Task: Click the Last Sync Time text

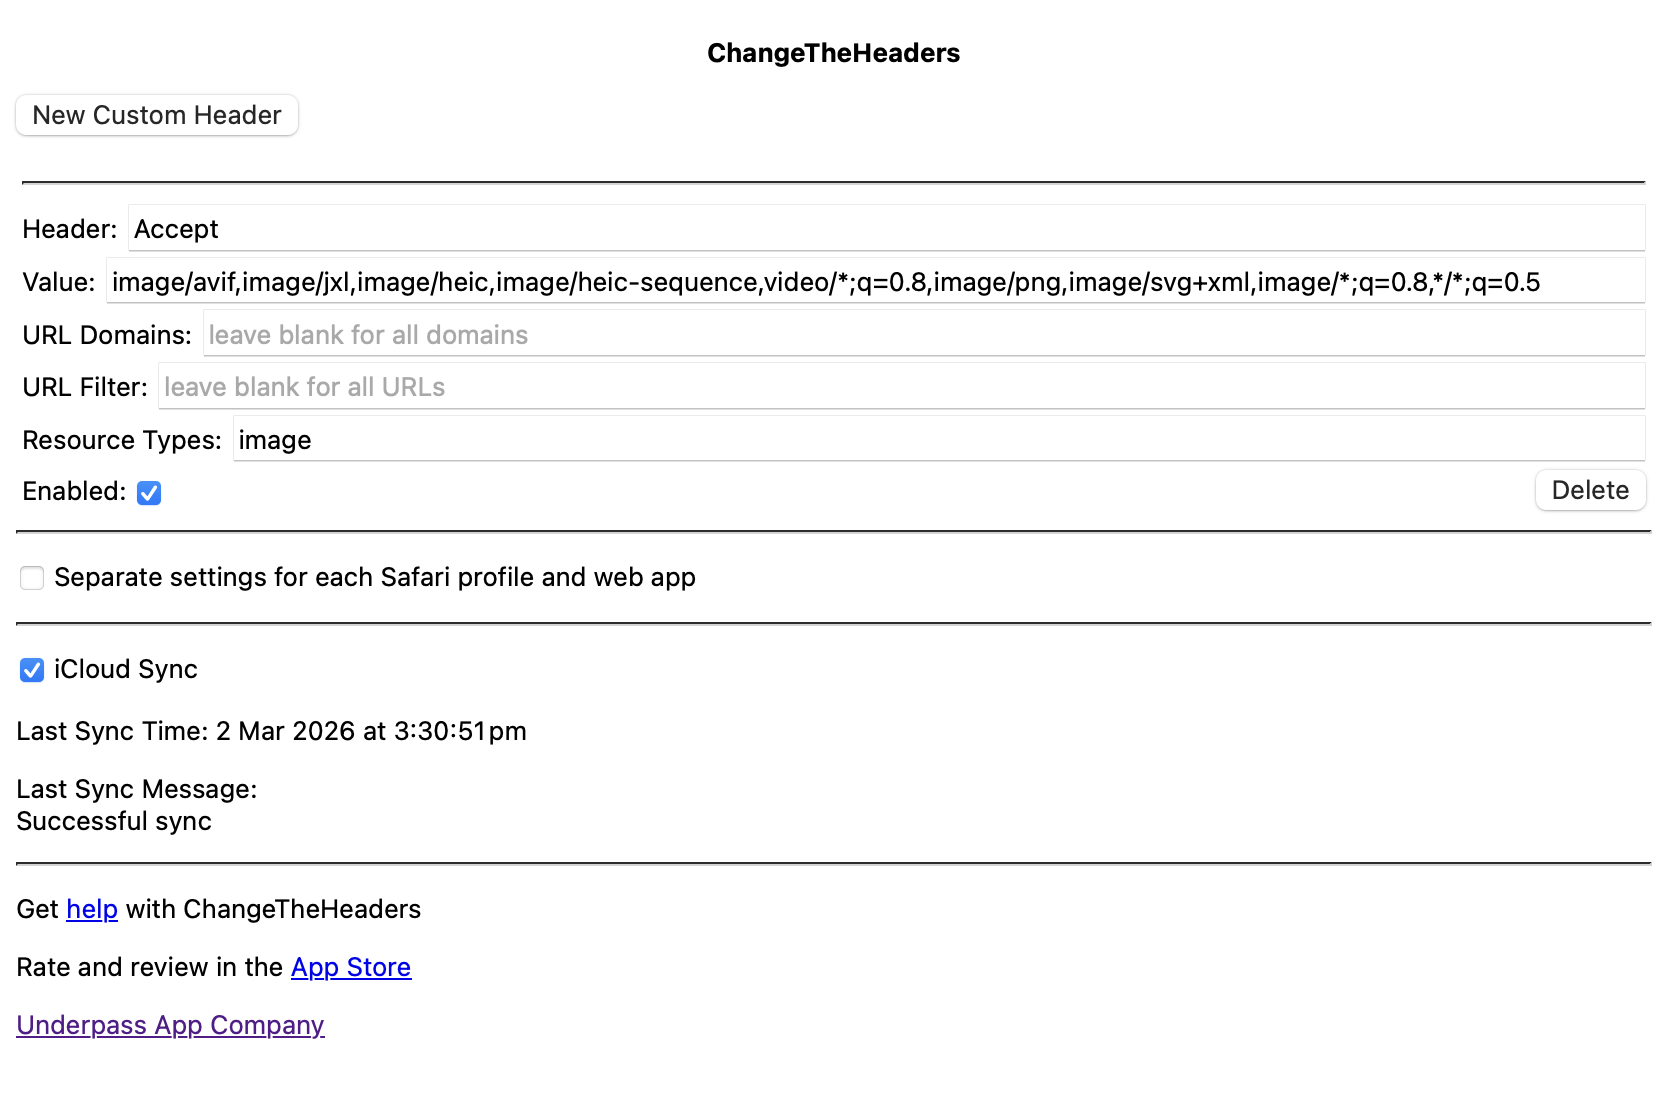Action: (271, 731)
